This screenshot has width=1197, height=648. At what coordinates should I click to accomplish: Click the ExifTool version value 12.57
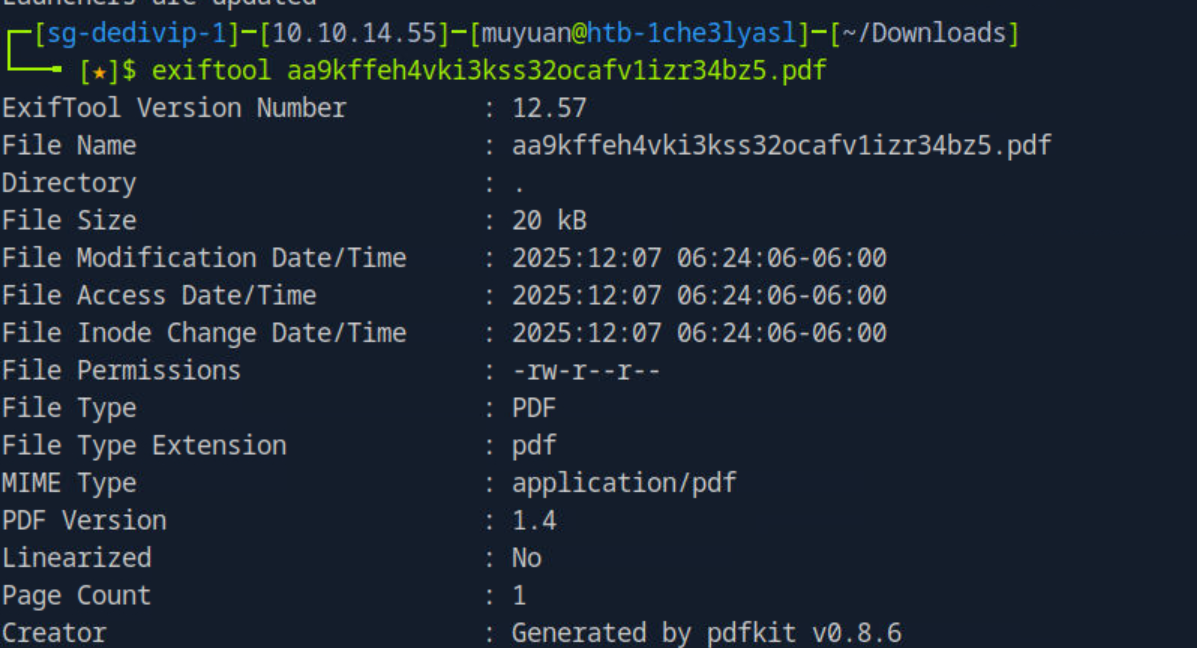tap(549, 108)
